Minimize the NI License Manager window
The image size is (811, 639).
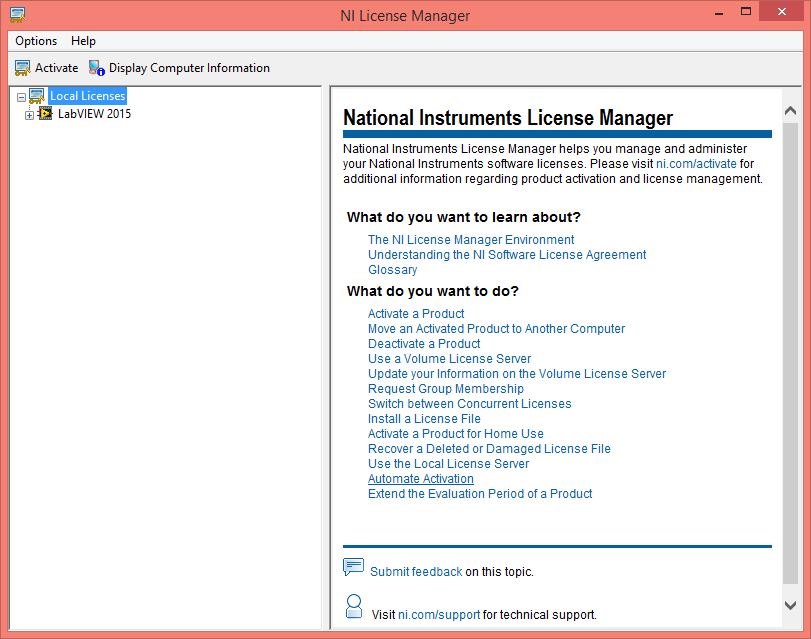[x=718, y=12]
